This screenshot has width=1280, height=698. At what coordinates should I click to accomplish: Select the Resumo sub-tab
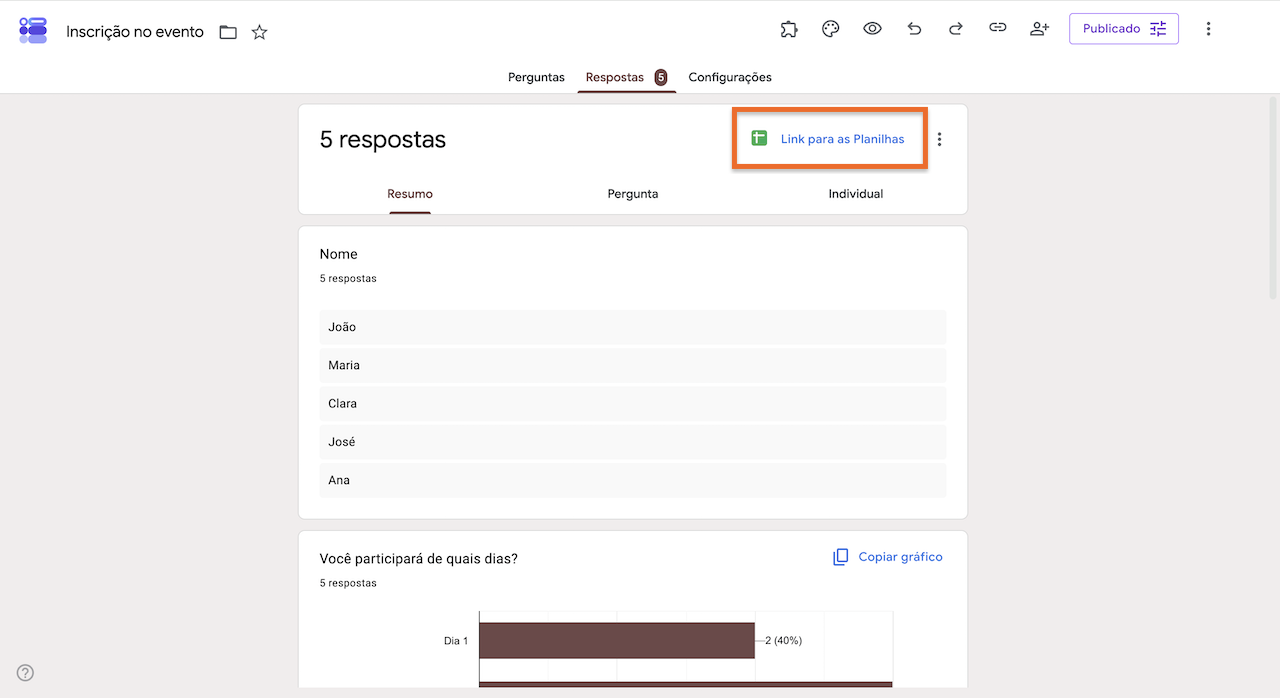[410, 194]
